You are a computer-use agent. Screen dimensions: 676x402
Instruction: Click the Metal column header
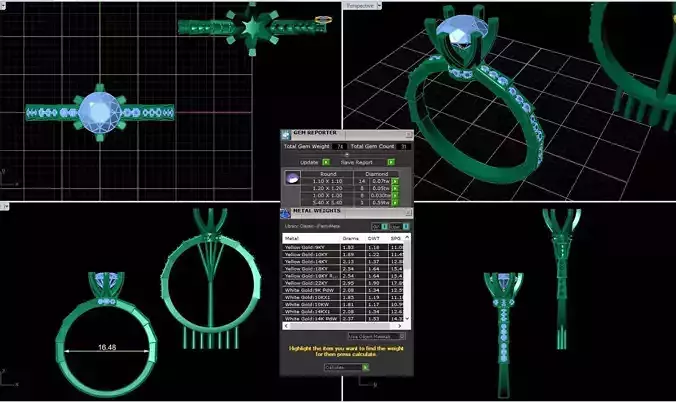click(311, 238)
